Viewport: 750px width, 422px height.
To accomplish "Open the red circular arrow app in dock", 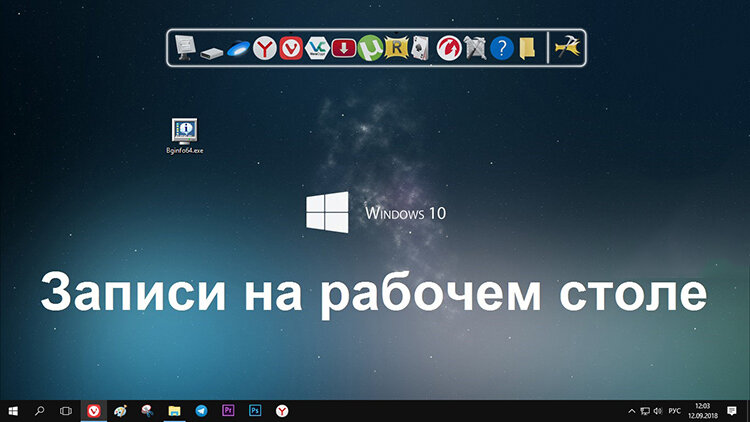I will click(x=449, y=48).
